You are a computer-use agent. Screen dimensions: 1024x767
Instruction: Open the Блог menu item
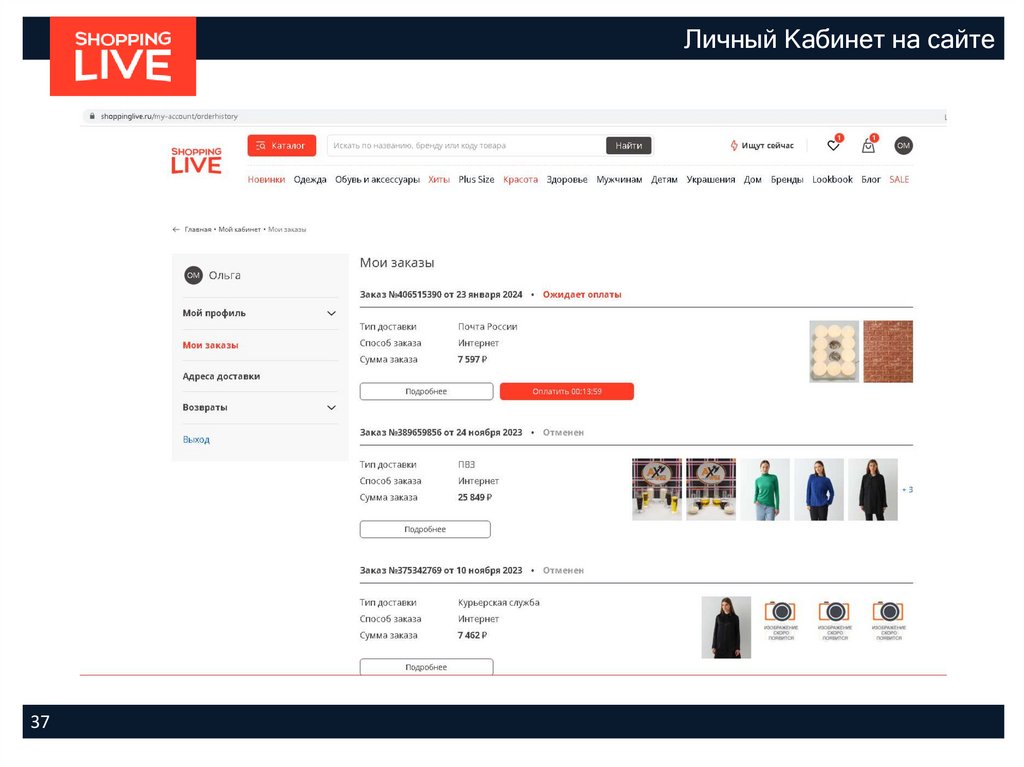[871, 180]
